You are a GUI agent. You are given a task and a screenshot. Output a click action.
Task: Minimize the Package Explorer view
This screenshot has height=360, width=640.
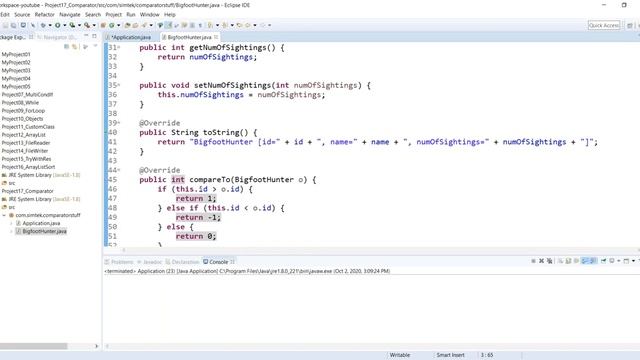point(86,36)
